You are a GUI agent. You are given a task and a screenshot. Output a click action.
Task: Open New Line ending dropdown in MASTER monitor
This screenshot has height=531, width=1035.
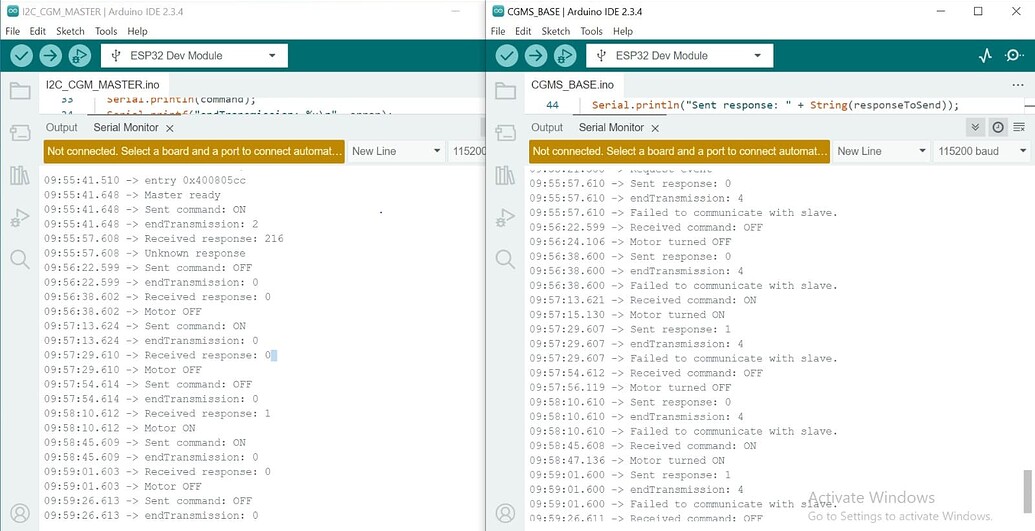pos(396,151)
